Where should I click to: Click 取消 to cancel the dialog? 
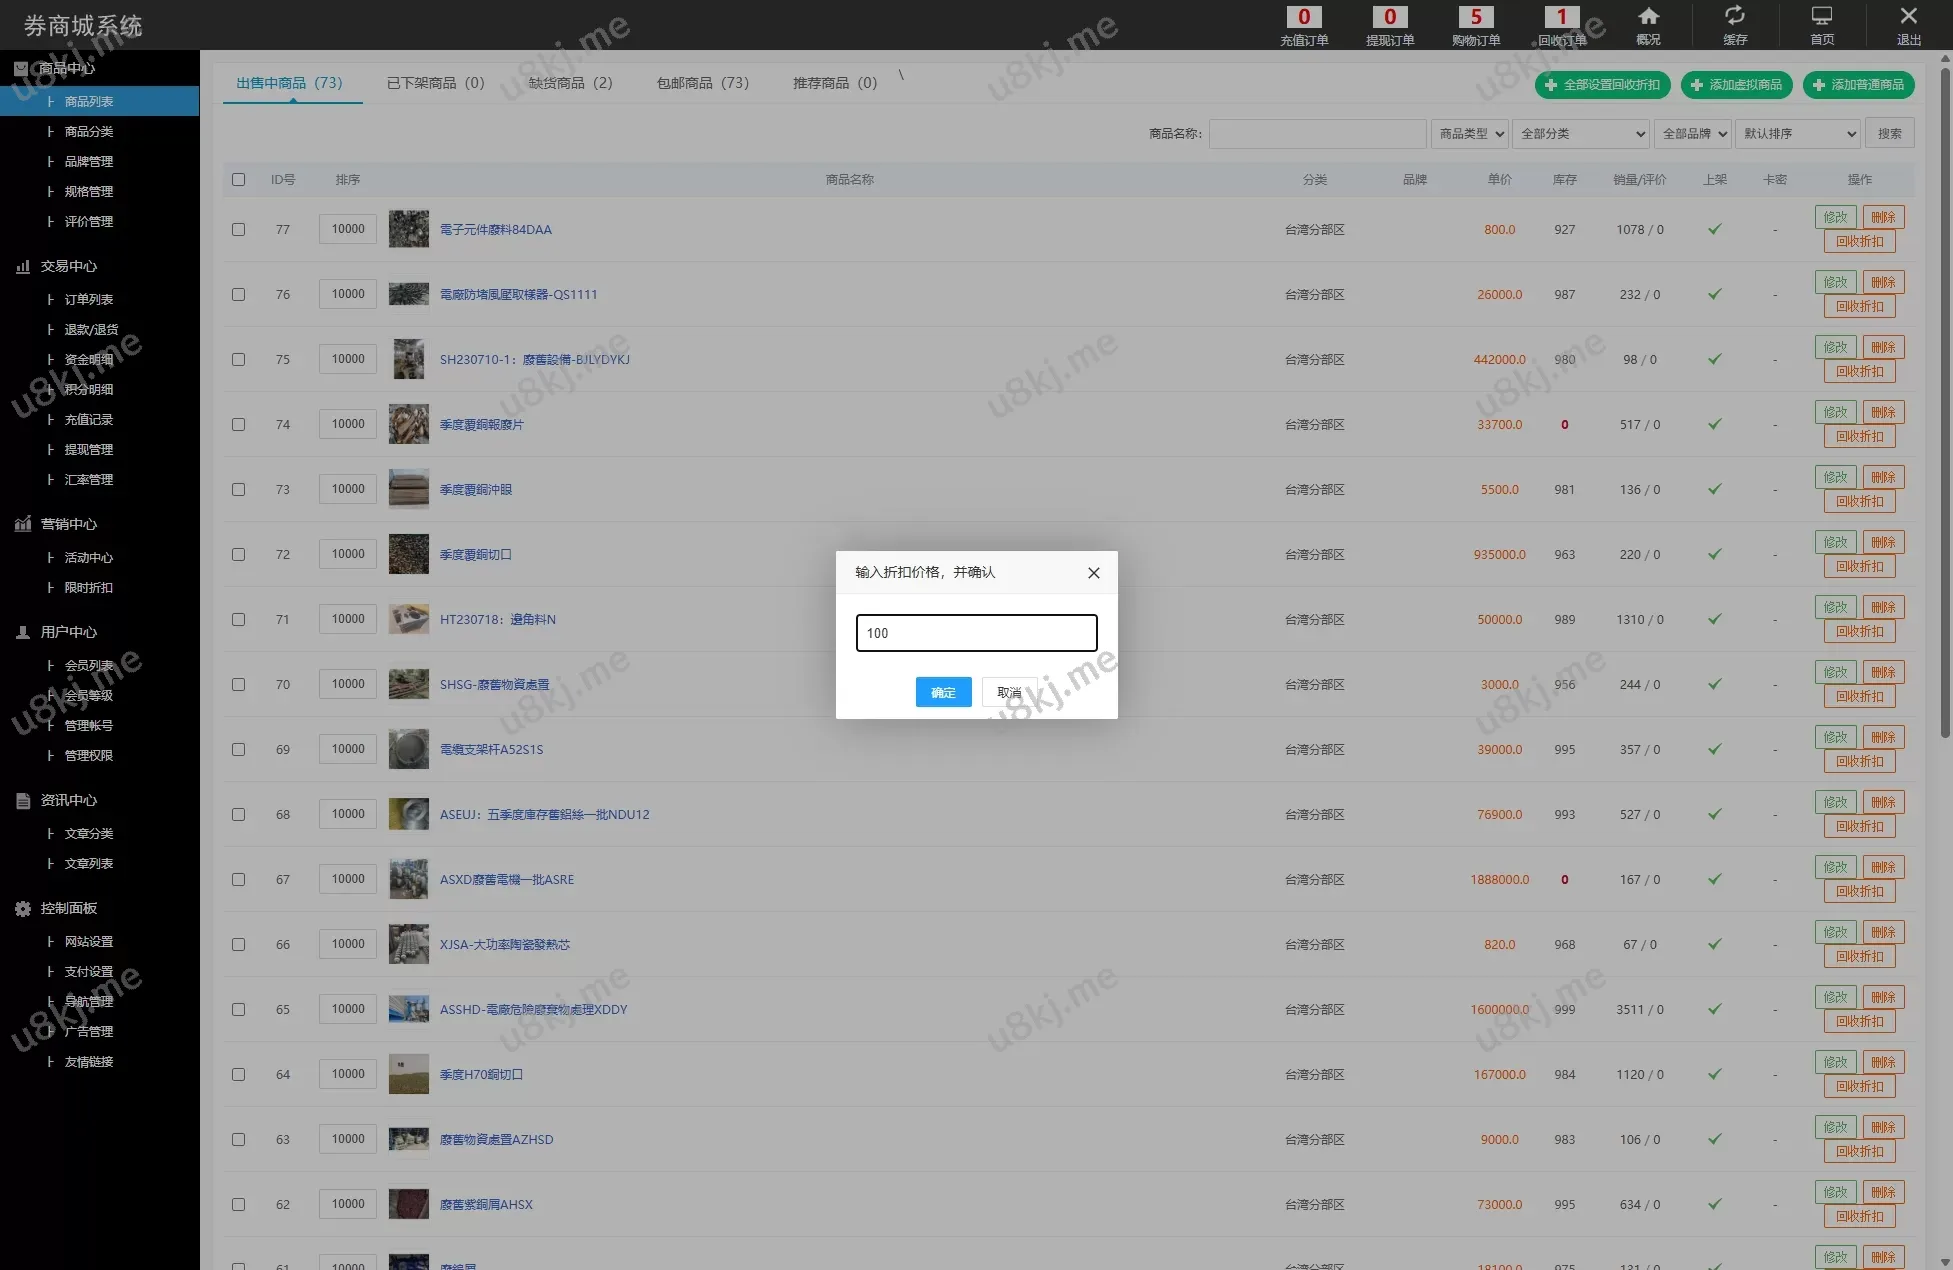click(1009, 692)
